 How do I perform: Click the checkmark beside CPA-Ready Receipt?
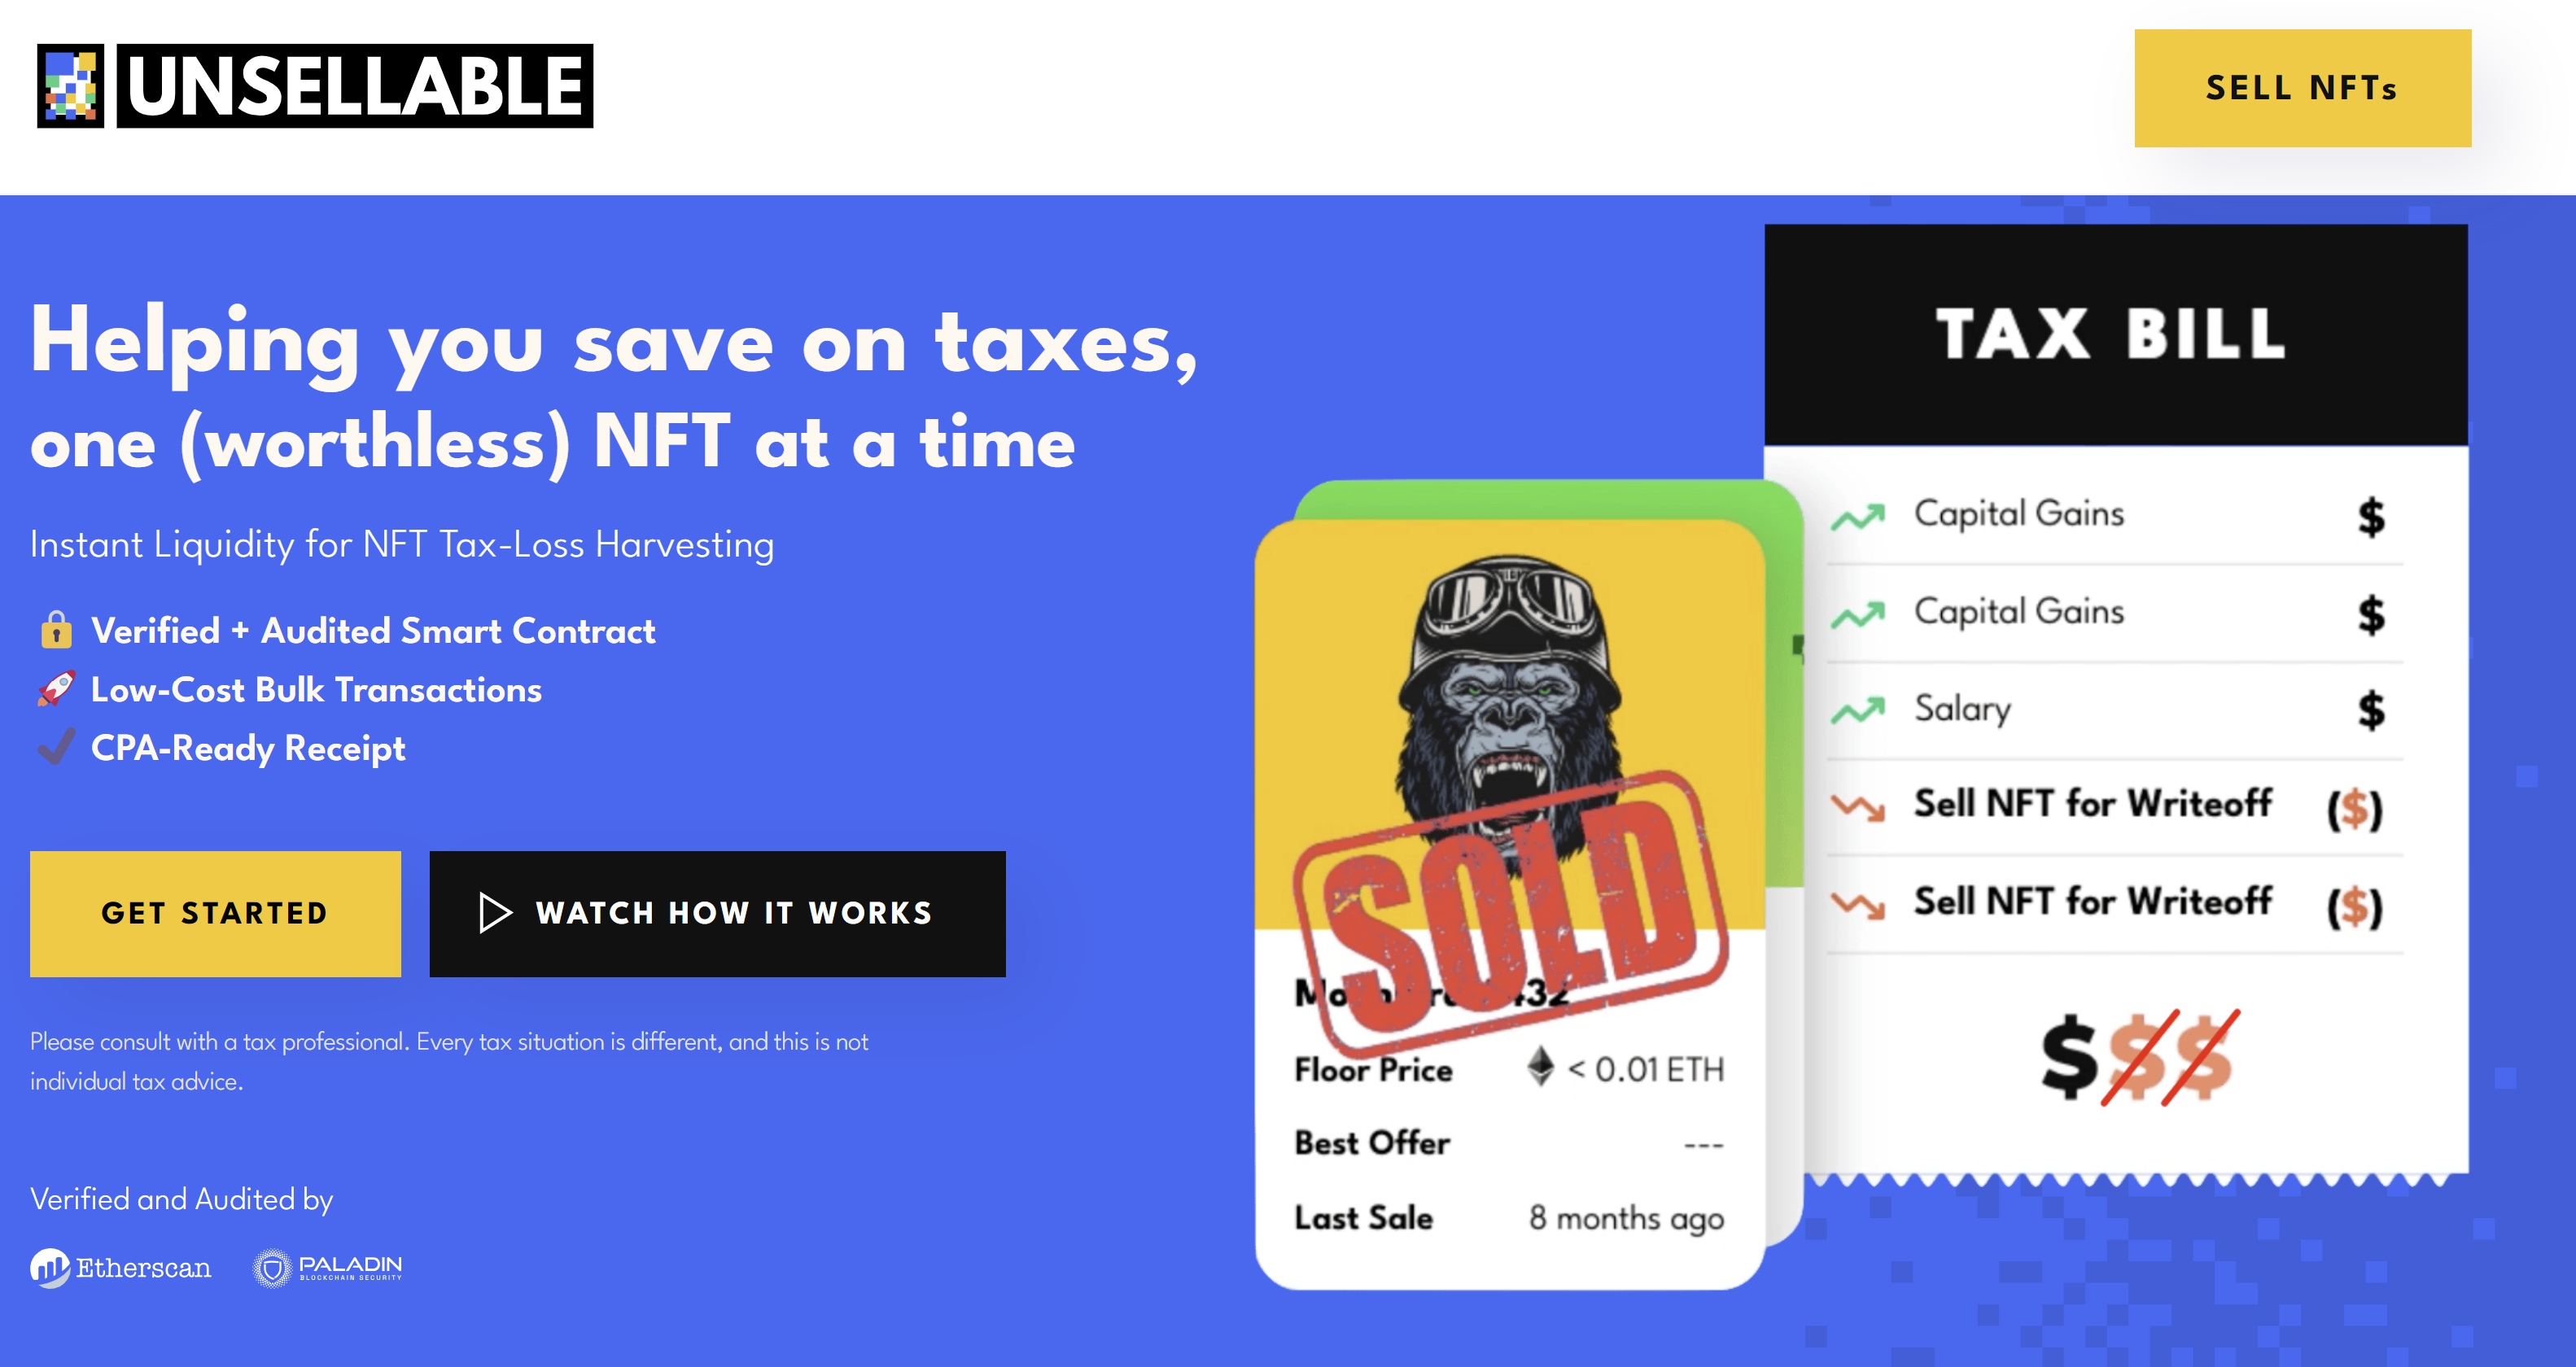point(56,747)
